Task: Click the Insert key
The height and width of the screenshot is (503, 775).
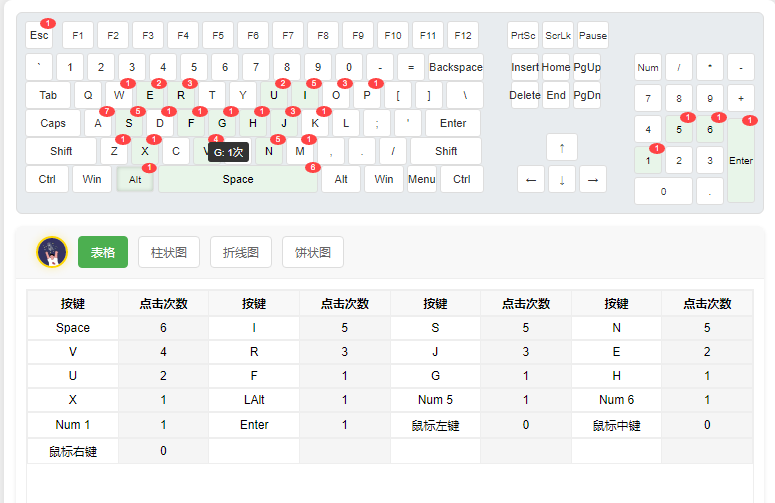Action: click(x=525, y=67)
